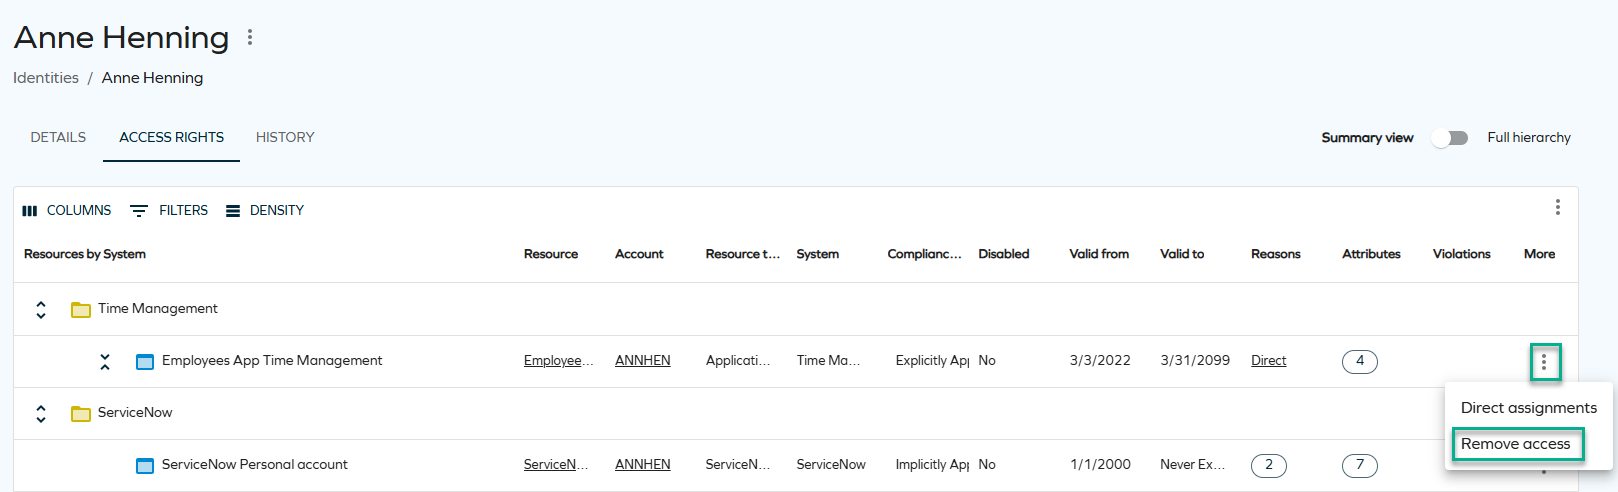Click attributes badge 7 for ServiceNow account

1360,465
